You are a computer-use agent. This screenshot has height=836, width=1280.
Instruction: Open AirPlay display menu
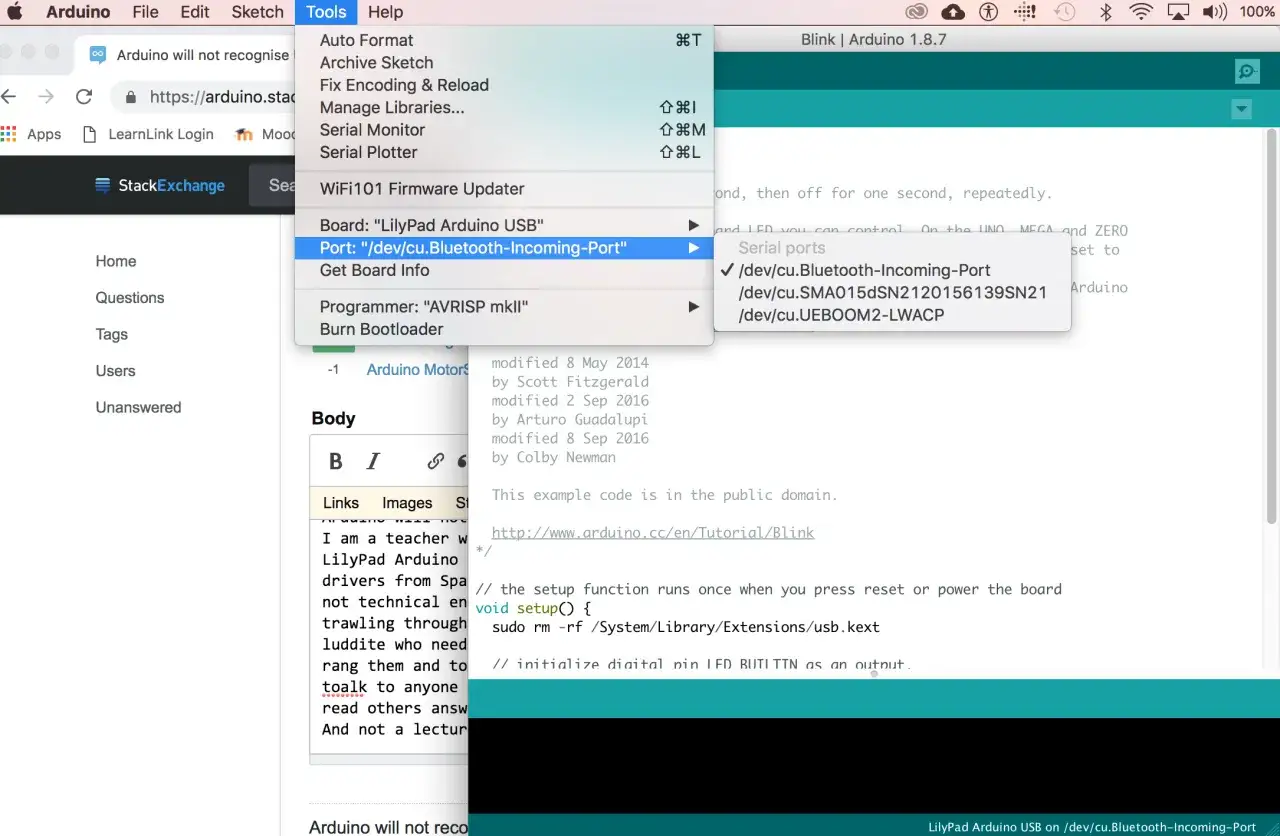(1178, 12)
